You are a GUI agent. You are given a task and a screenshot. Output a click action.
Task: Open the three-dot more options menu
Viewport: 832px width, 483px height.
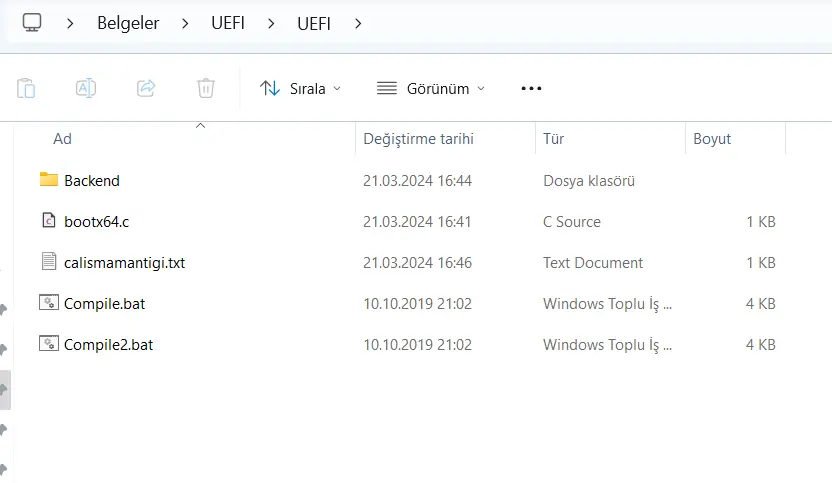click(531, 89)
